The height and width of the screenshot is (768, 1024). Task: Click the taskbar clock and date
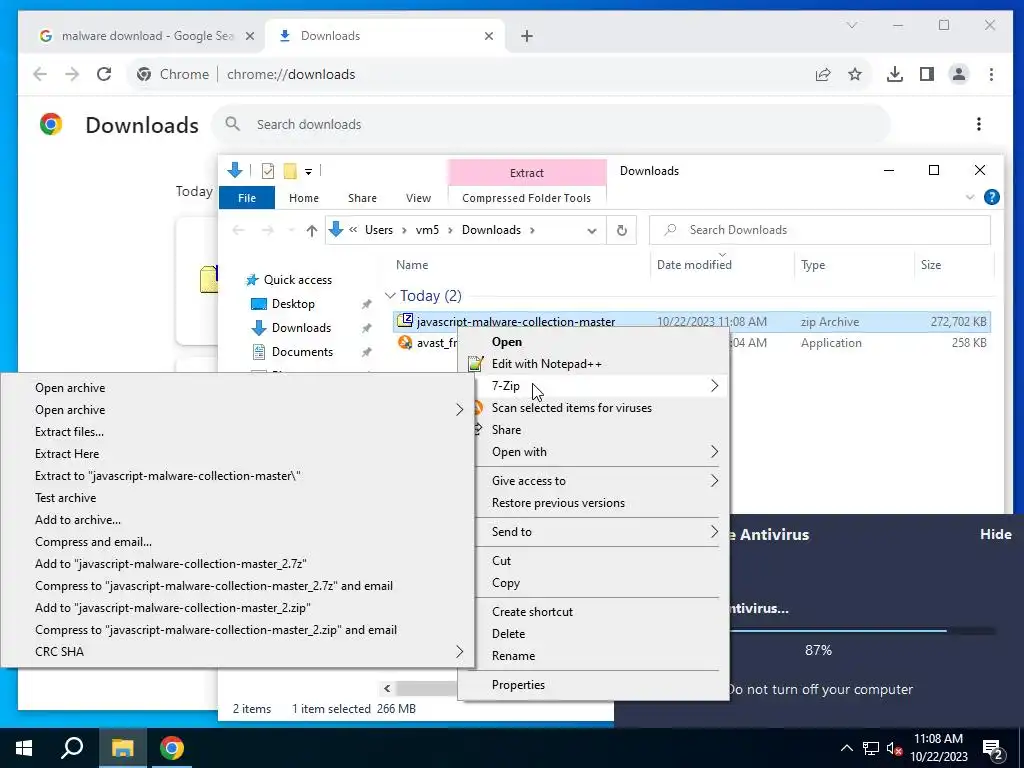pos(938,748)
